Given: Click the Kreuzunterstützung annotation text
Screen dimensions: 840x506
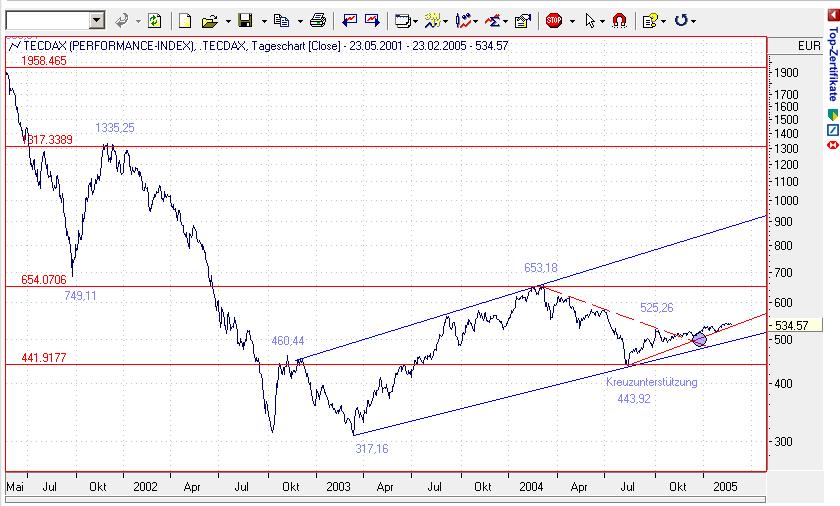Looking at the screenshot, I should (x=651, y=382).
